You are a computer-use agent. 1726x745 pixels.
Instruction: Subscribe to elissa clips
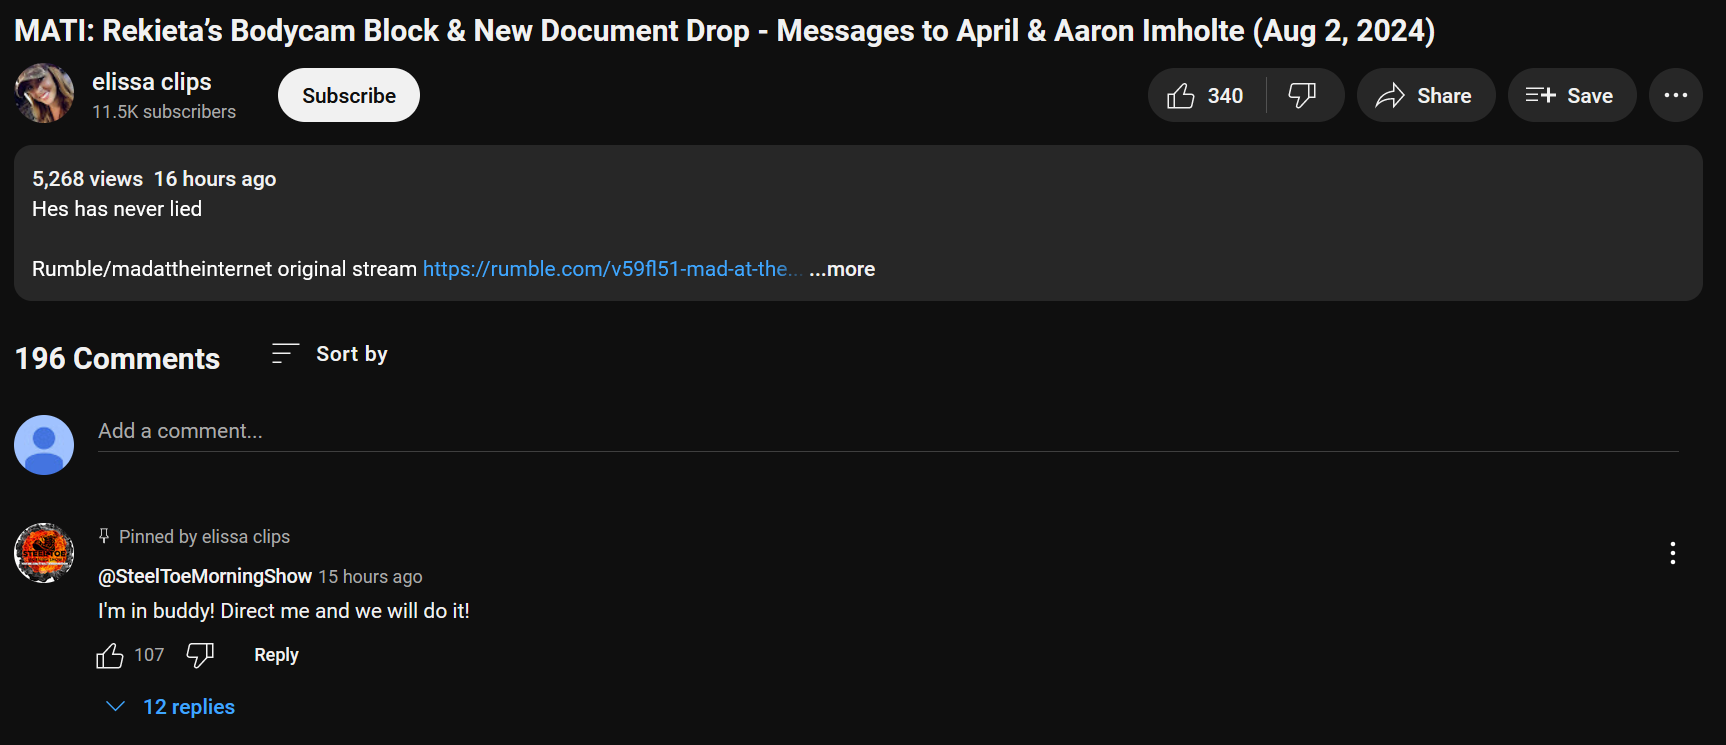(x=349, y=96)
